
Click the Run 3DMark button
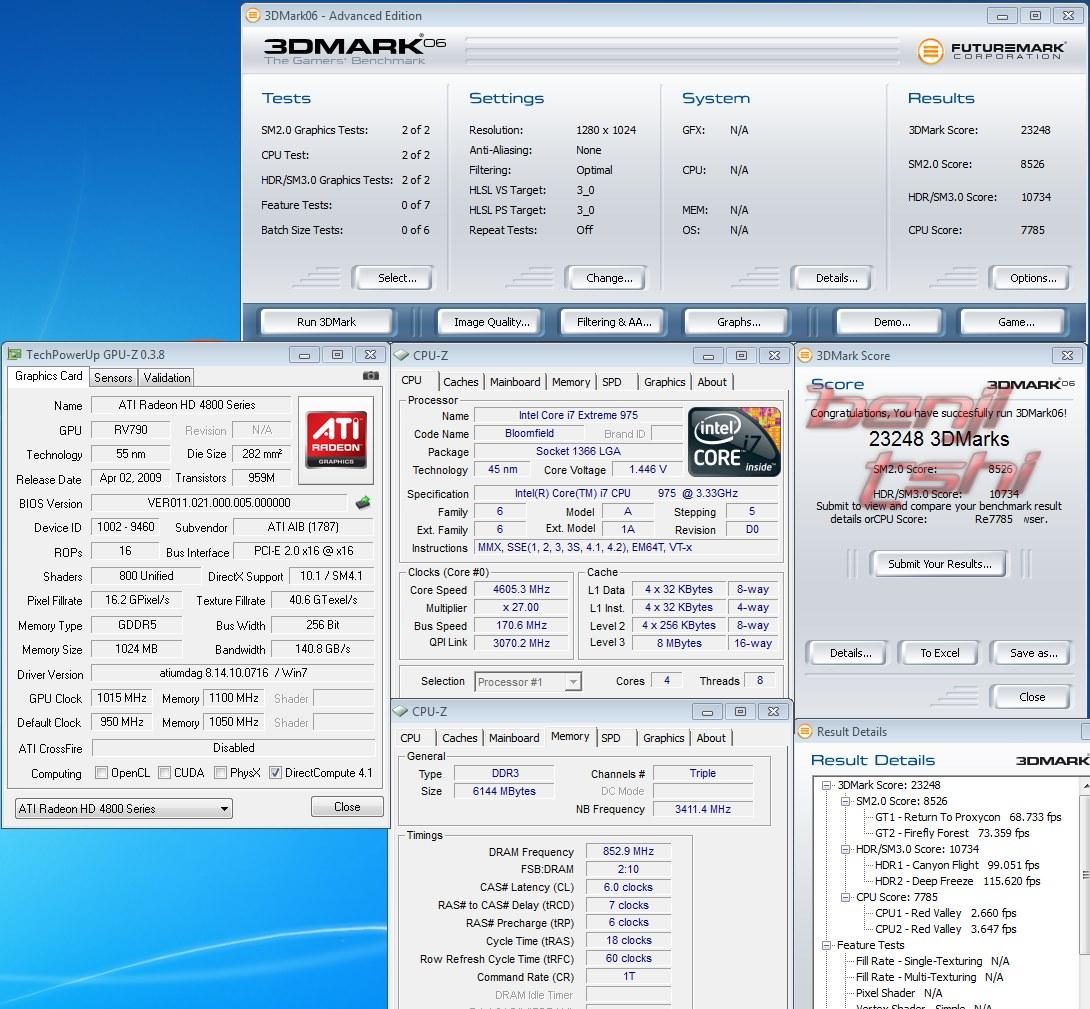(326, 322)
